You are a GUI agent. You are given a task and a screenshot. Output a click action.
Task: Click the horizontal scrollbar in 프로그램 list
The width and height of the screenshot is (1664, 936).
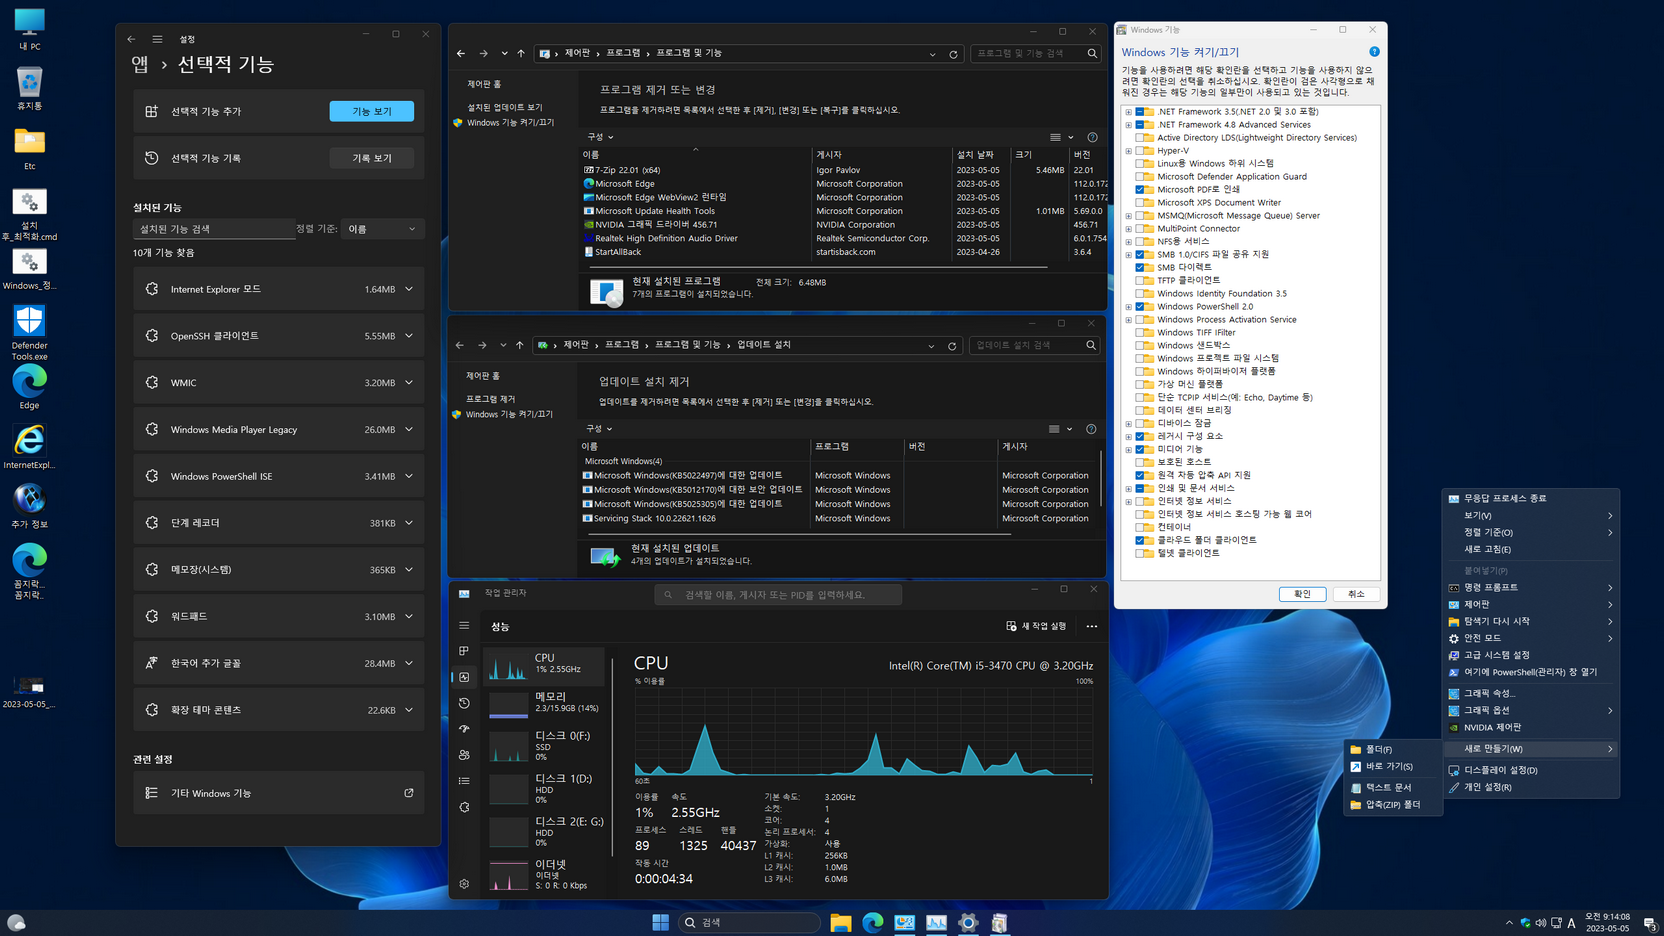817,267
